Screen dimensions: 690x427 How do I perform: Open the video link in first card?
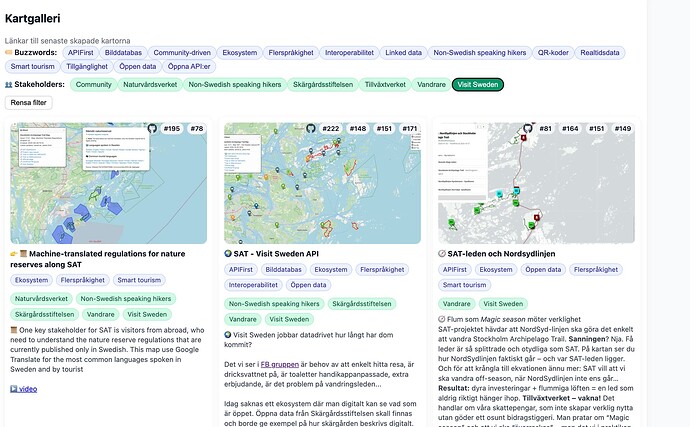(24, 389)
